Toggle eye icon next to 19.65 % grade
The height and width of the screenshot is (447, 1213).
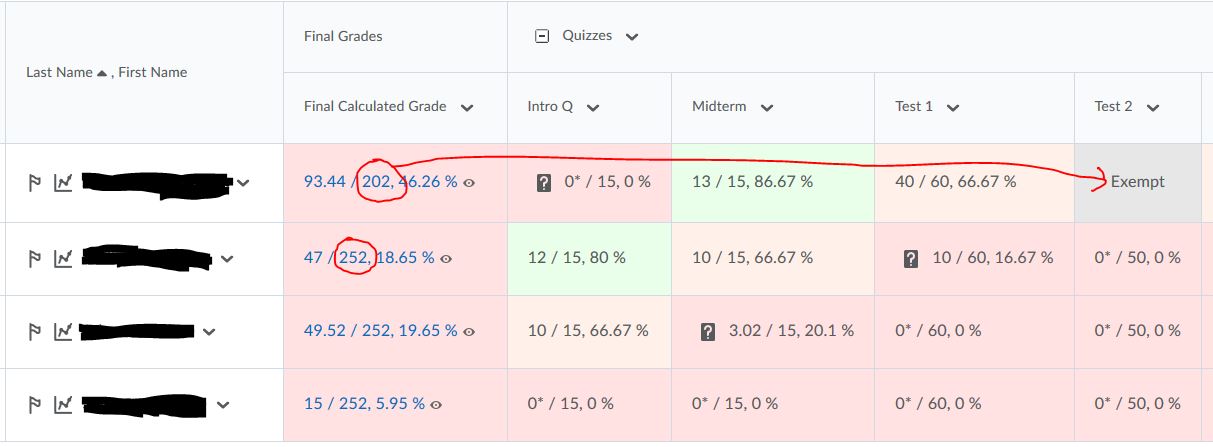[x=469, y=332]
